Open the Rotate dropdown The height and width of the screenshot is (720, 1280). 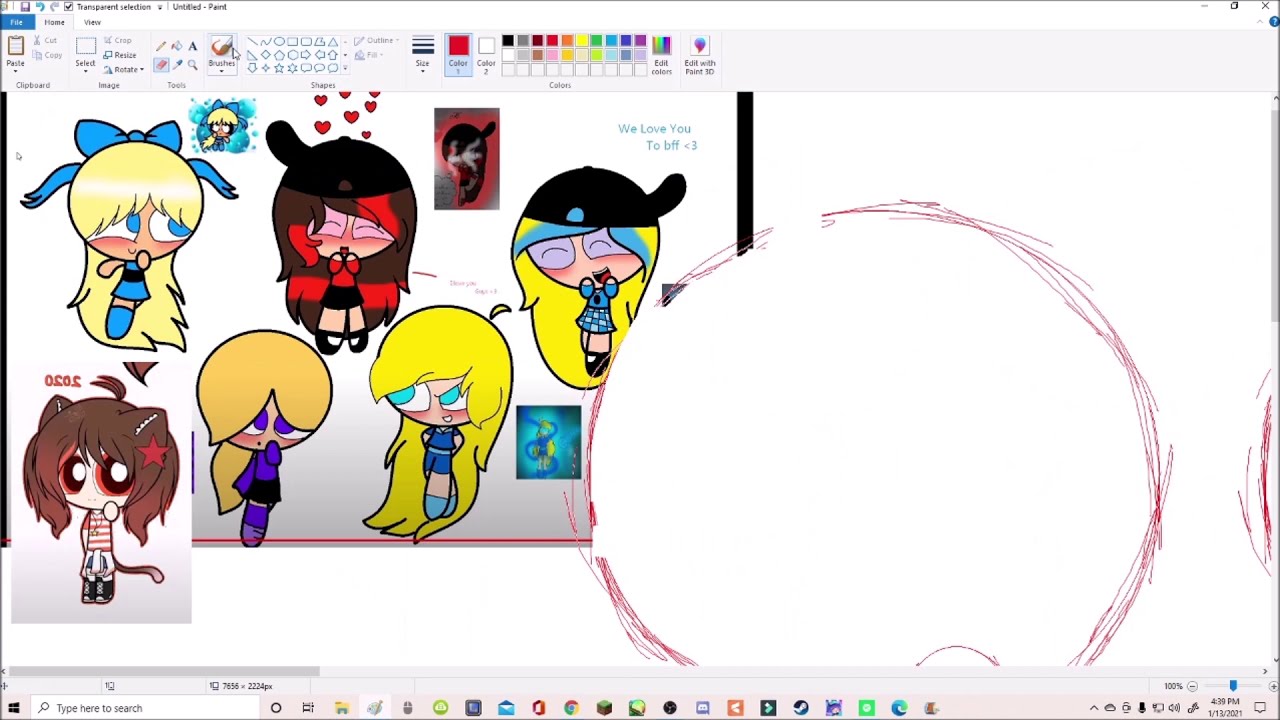pos(125,69)
